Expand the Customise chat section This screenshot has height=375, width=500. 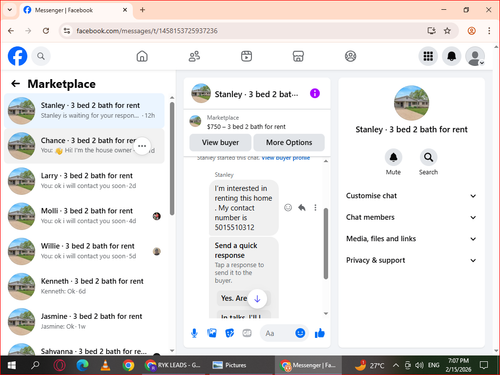(x=411, y=196)
